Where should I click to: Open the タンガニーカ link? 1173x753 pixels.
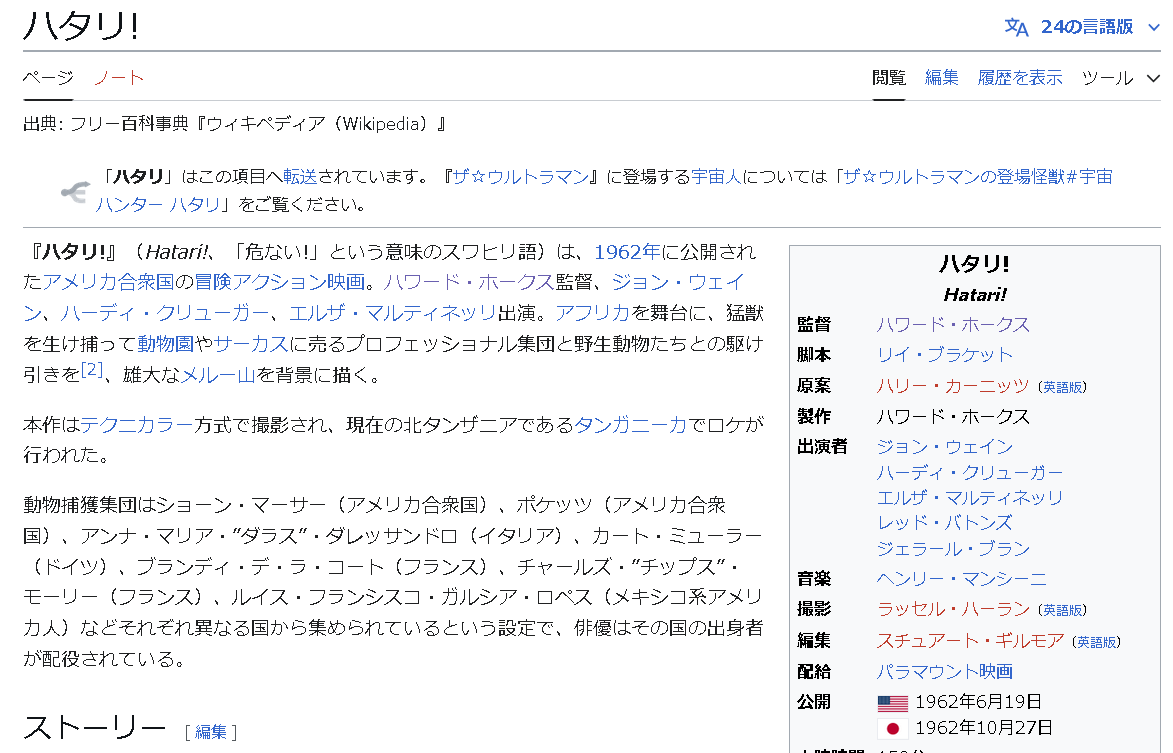(x=630, y=425)
